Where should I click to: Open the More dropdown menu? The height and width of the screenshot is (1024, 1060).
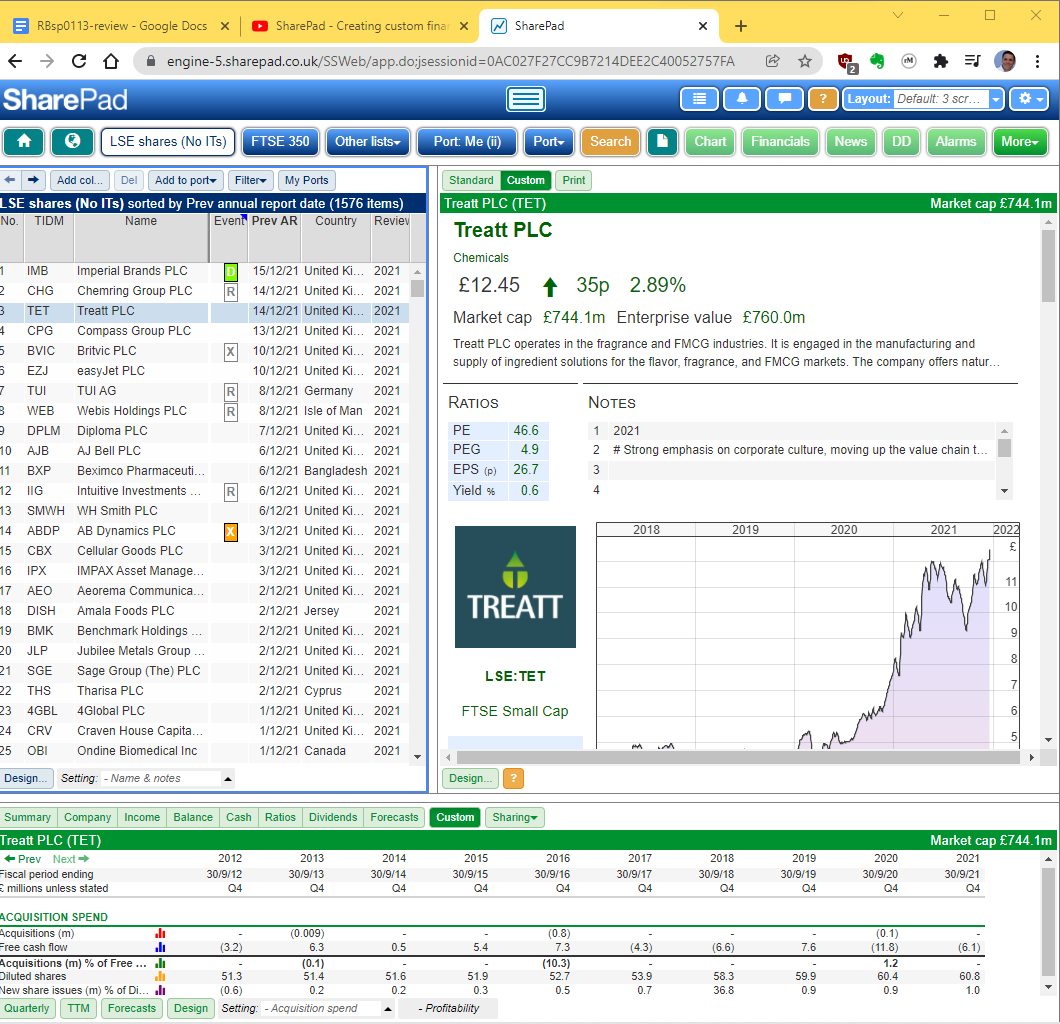tap(1020, 141)
